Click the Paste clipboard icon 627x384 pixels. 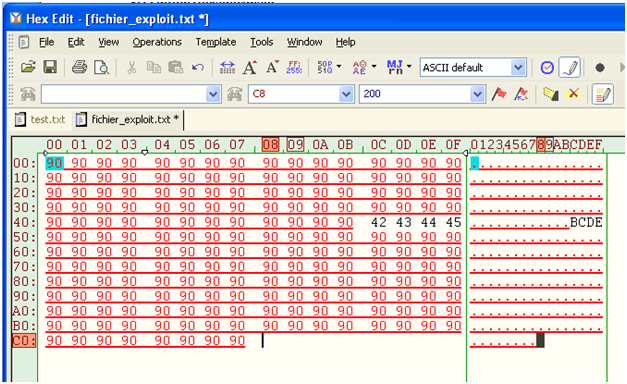coord(176,67)
